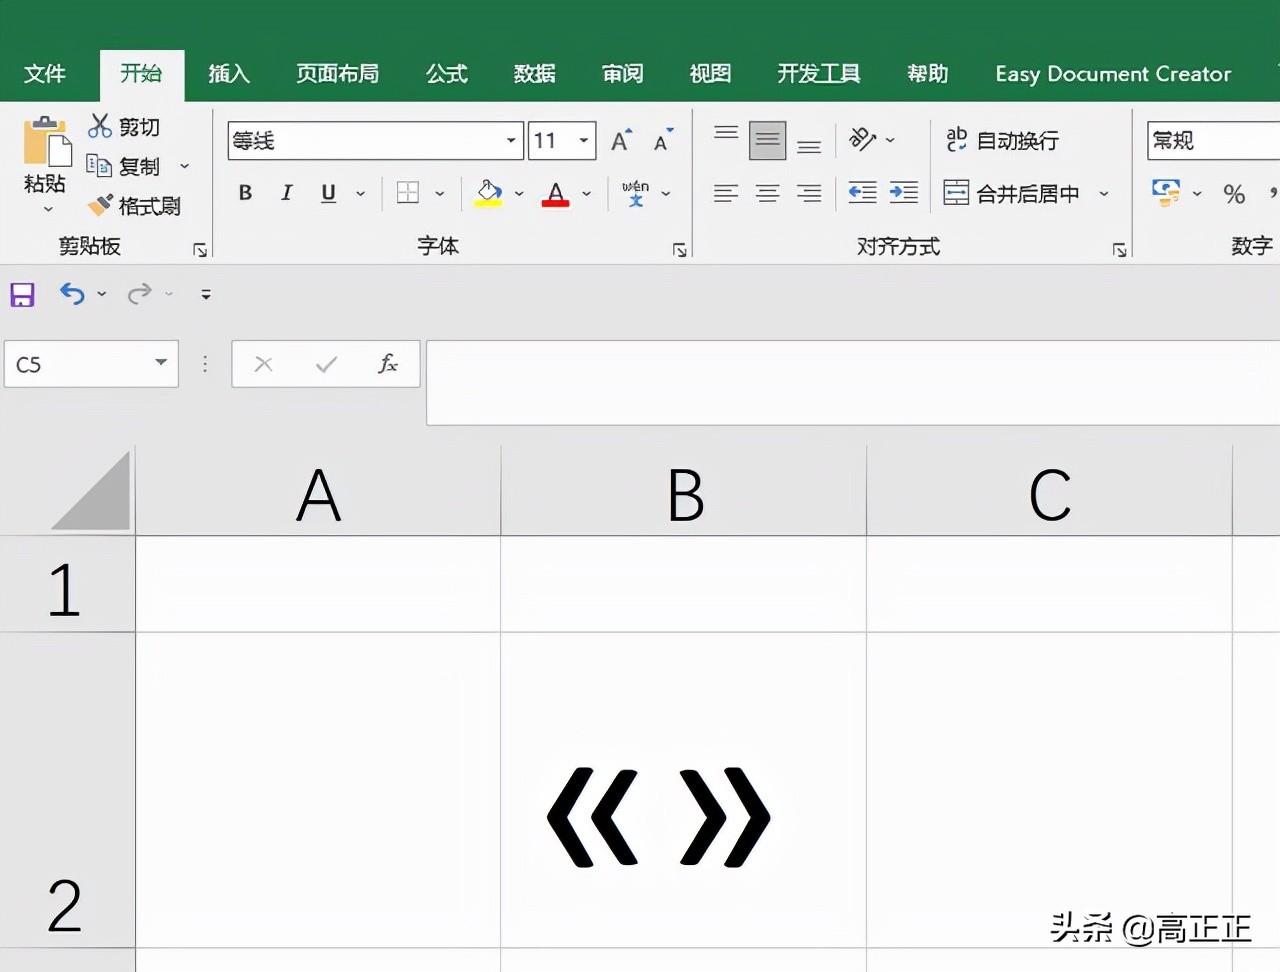This screenshot has width=1280, height=972.
Task: Open the font name dropdown (等线)
Action: (511, 141)
